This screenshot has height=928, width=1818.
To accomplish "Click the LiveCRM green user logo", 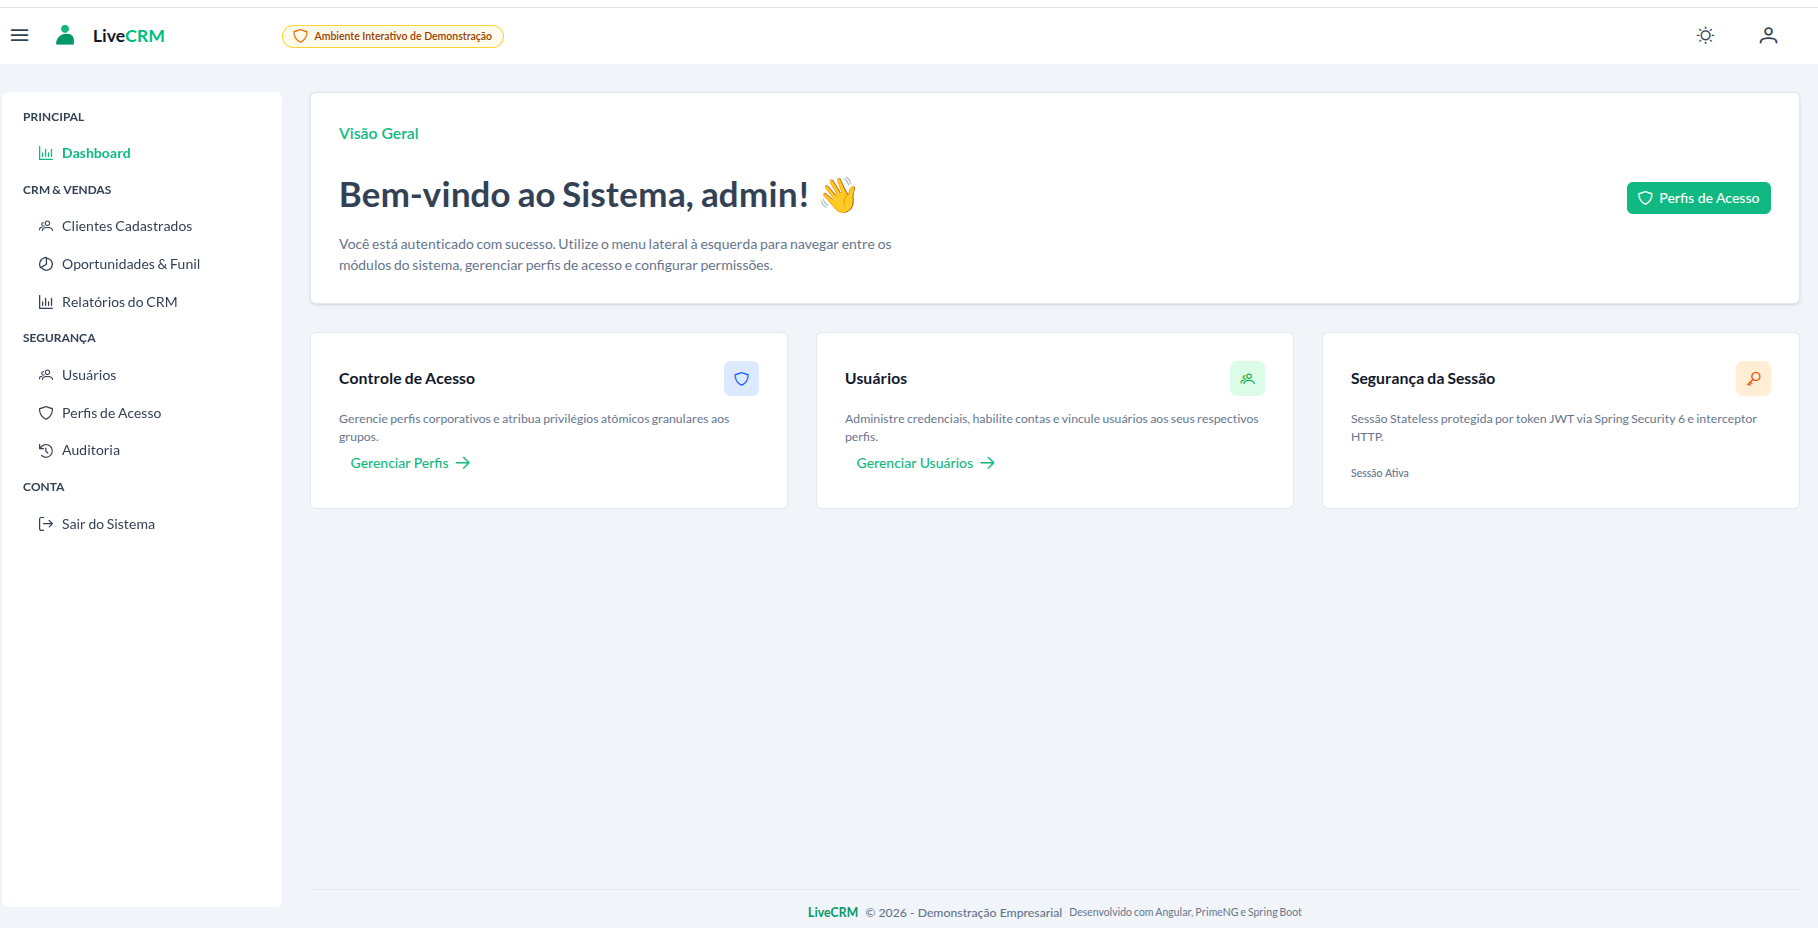I will (65, 36).
